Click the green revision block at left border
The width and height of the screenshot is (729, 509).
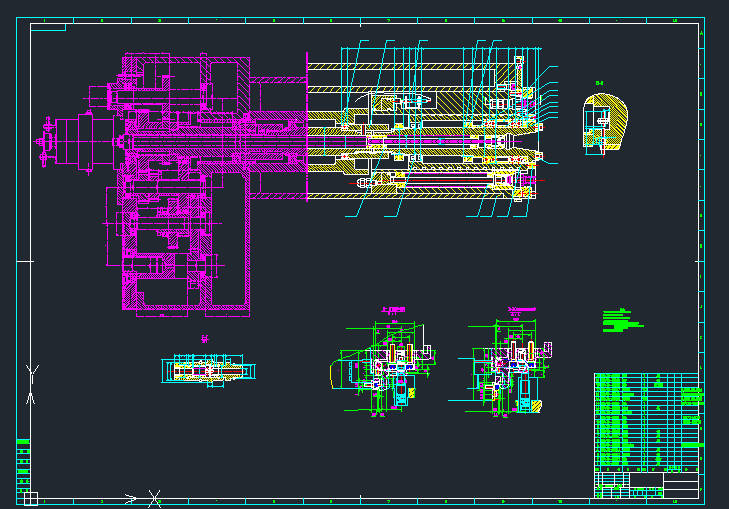coord(23,464)
